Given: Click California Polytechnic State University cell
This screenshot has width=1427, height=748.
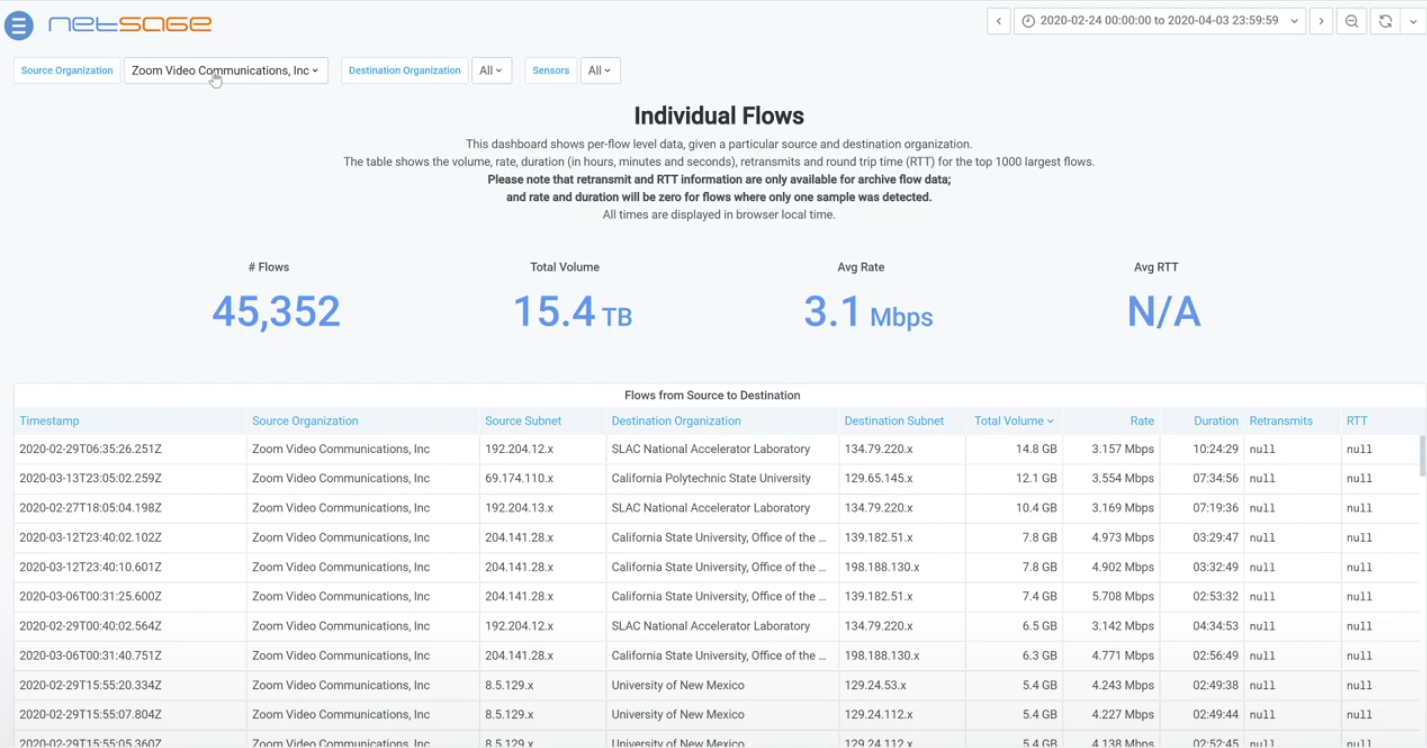Looking at the screenshot, I should [711, 478].
